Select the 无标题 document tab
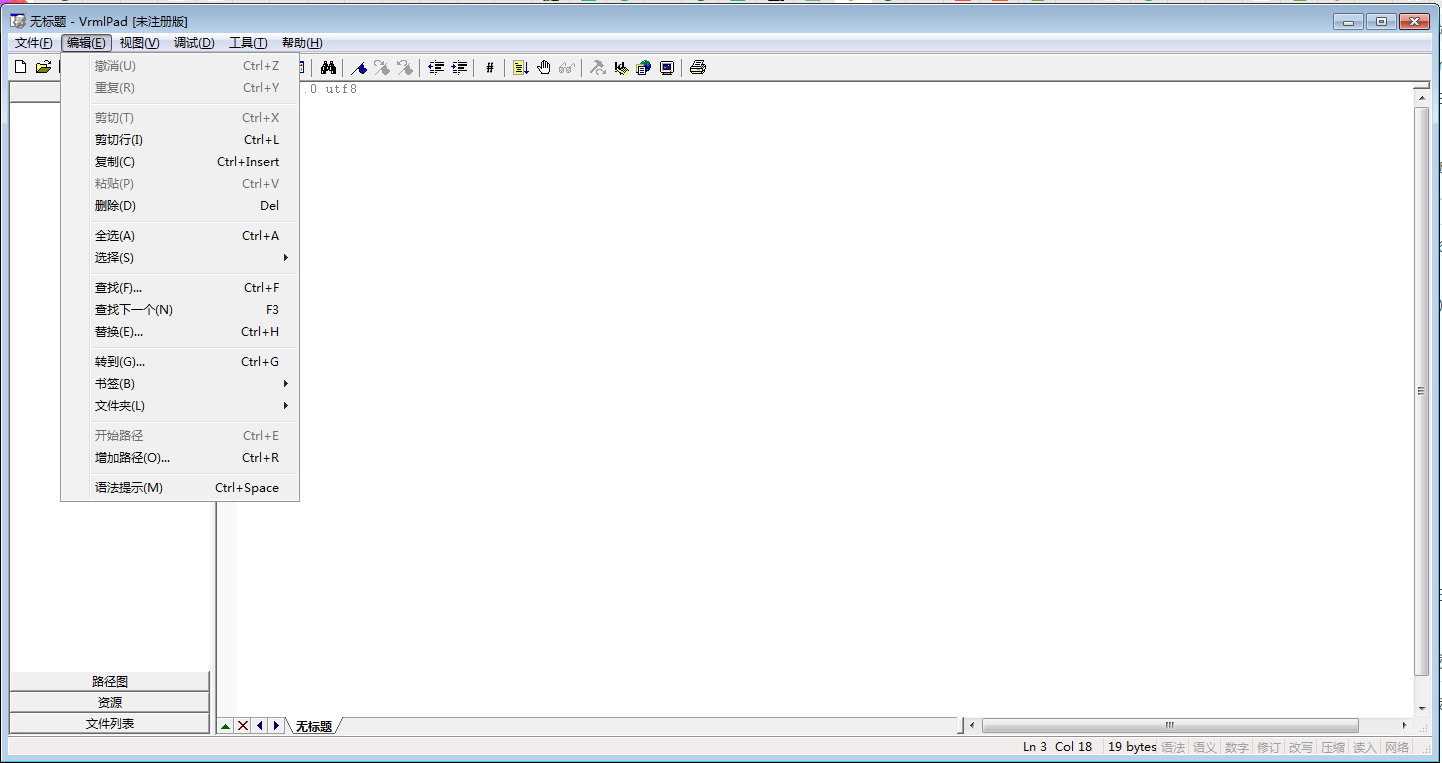 coord(314,726)
